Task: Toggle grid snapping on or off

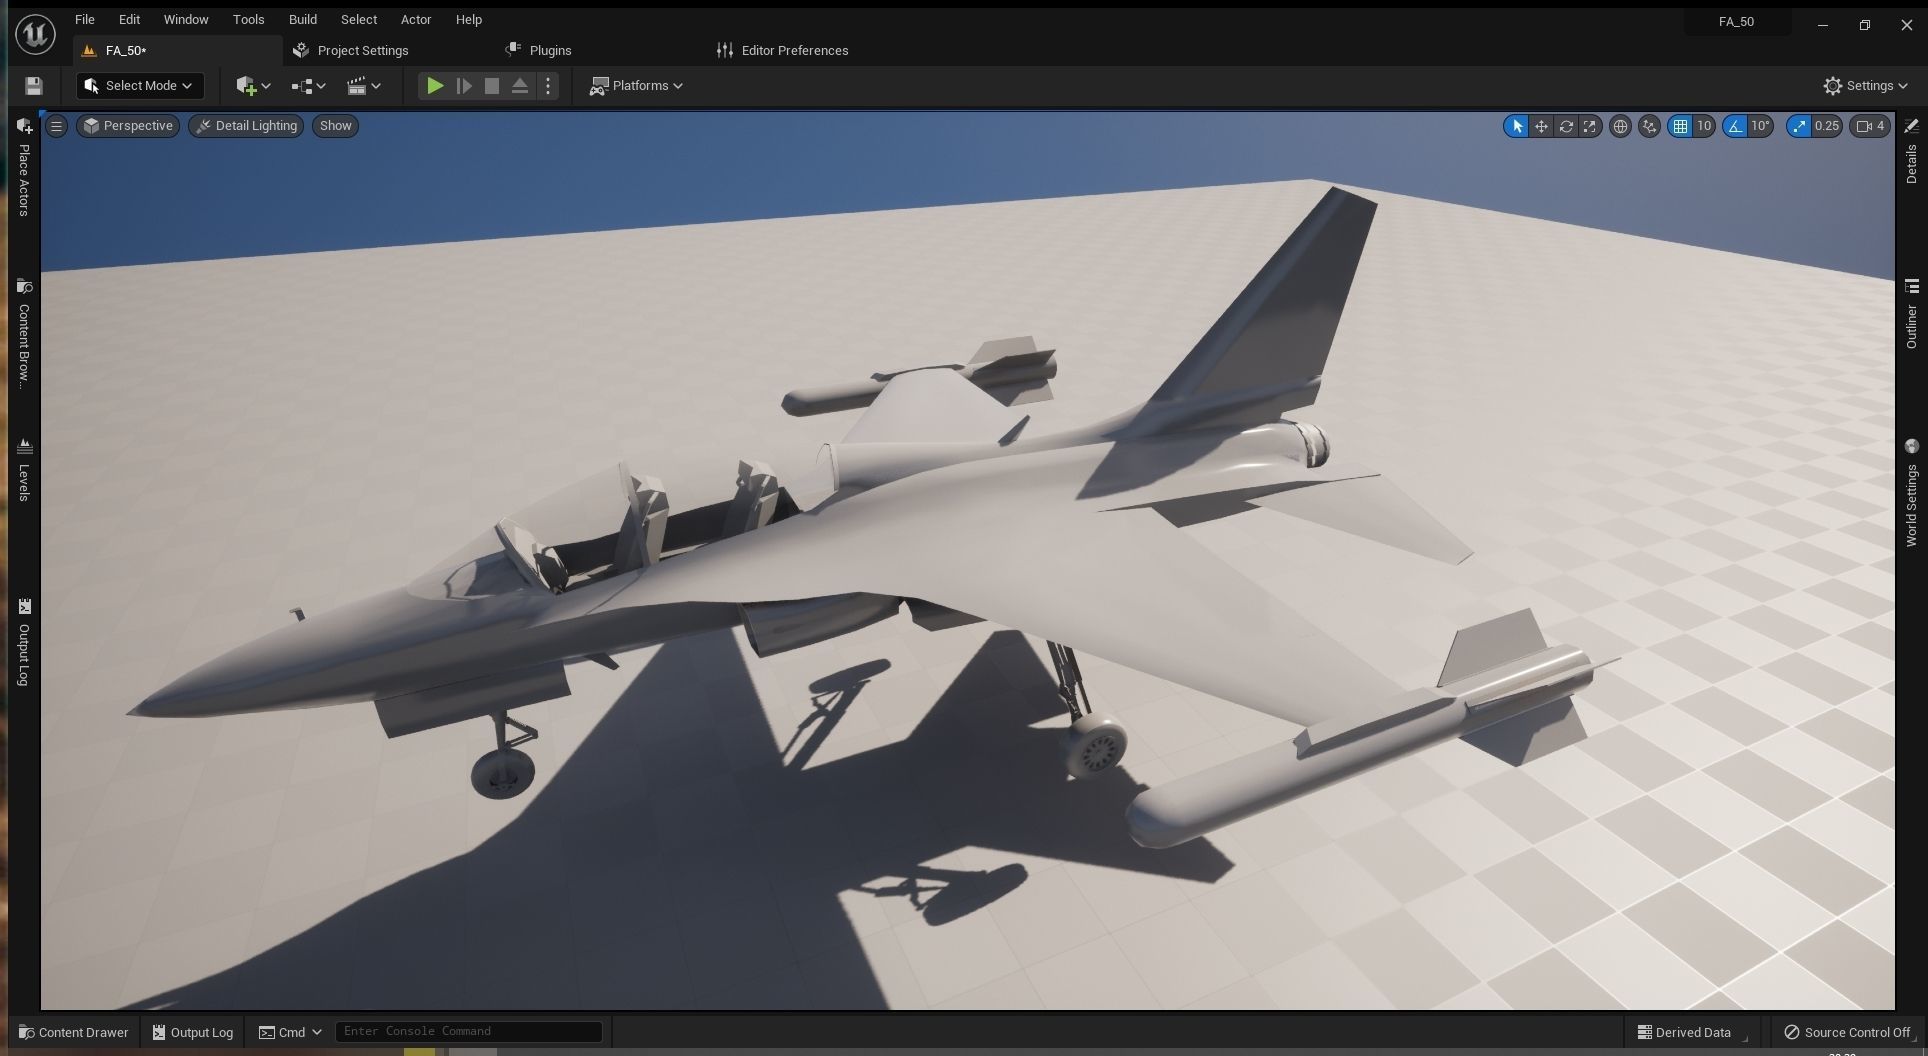Action: click(x=1680, y=126)
